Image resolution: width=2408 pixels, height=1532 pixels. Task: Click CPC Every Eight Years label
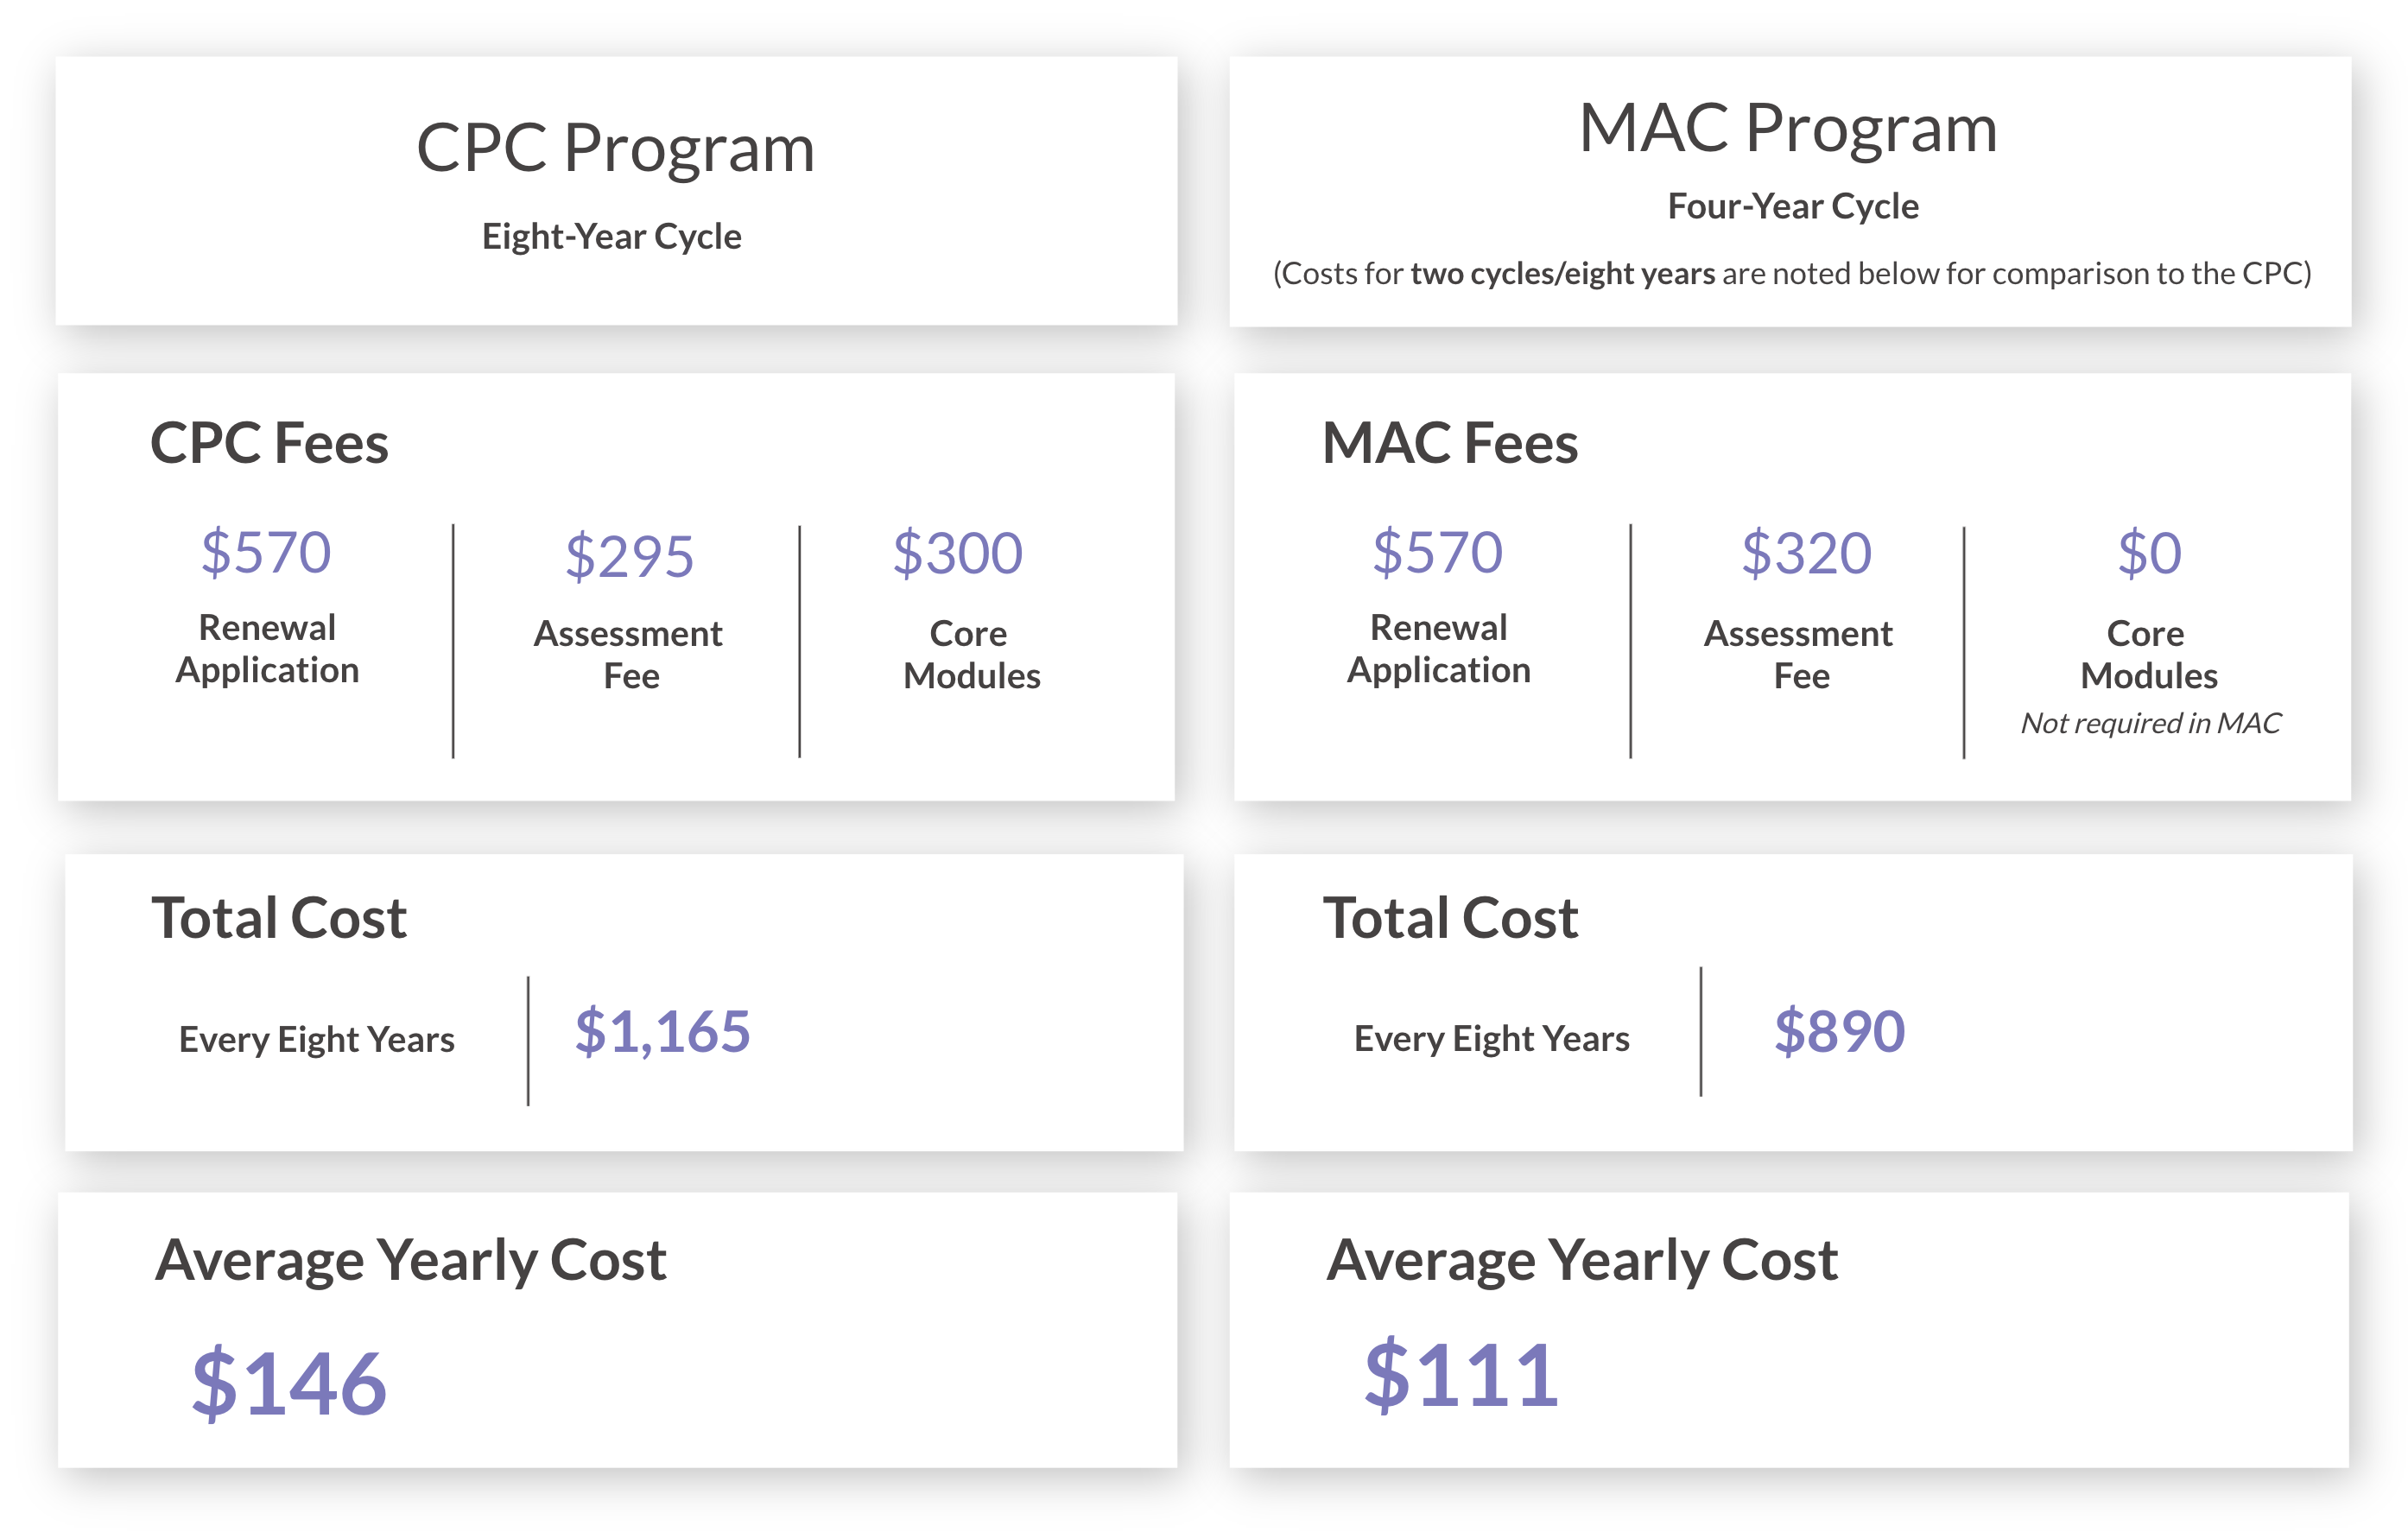[316, 1040]
